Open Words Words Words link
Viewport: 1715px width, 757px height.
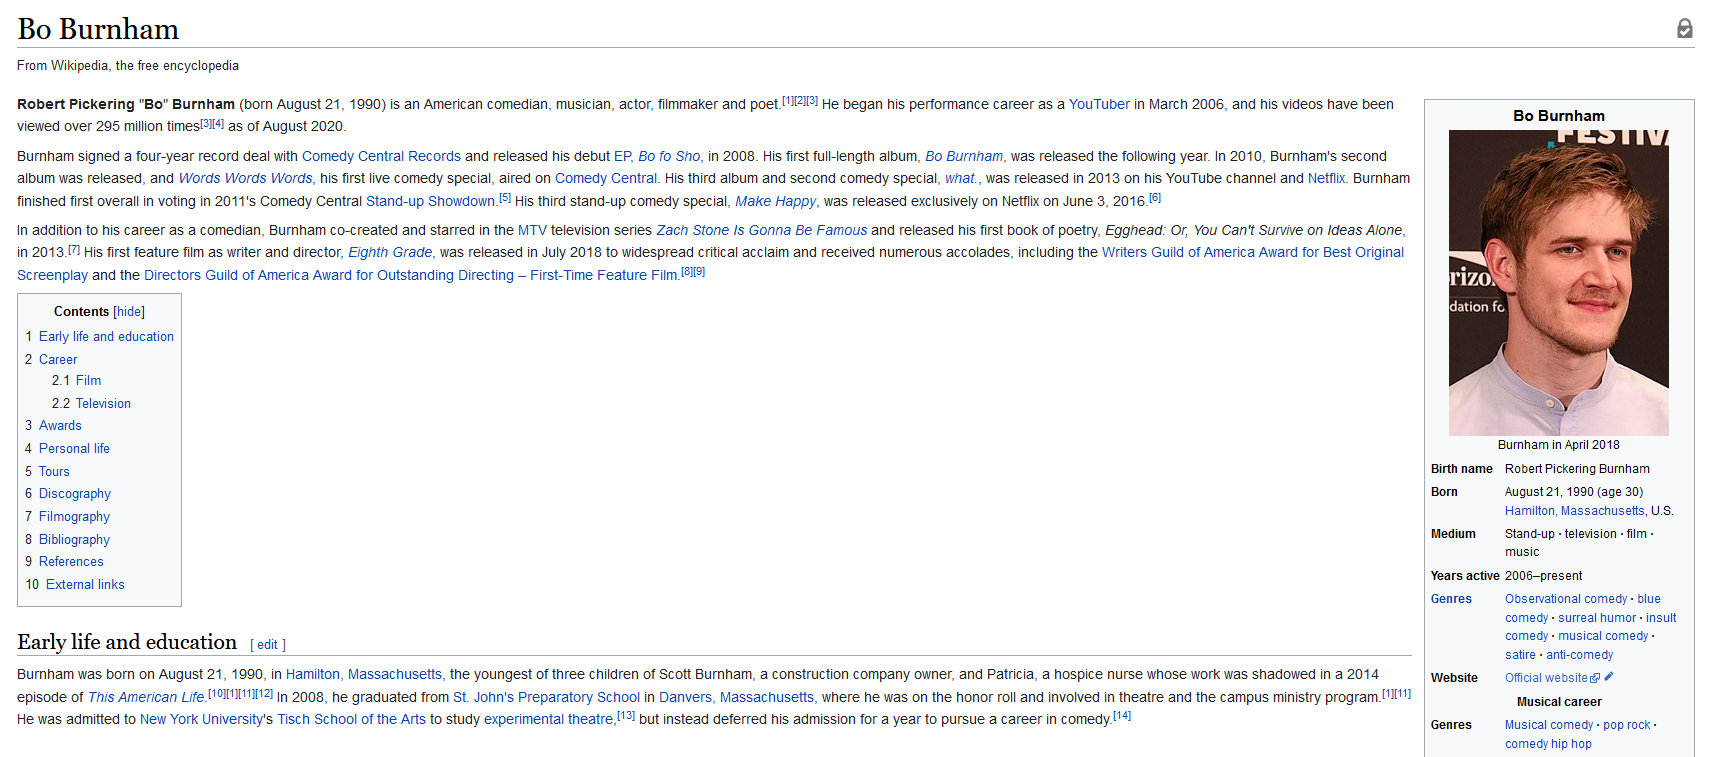[x=245, y=178]
